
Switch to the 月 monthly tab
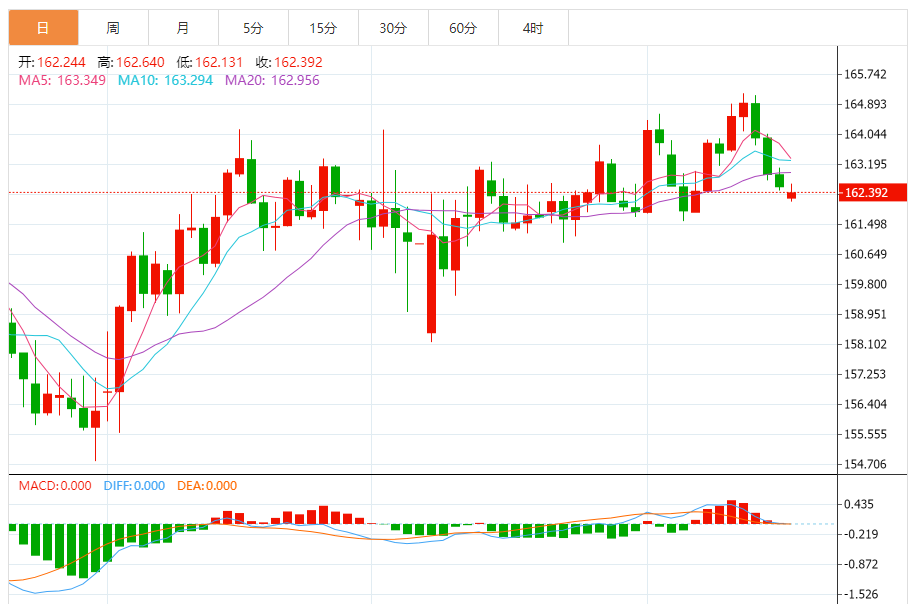coord(184,28)
